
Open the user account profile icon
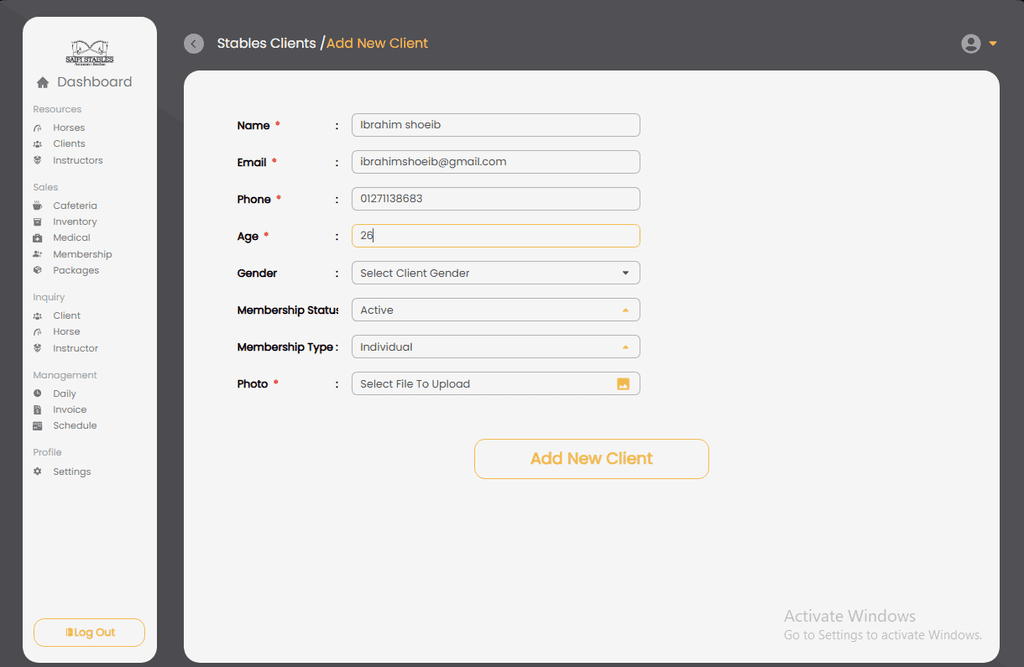(x=970, y=44)
